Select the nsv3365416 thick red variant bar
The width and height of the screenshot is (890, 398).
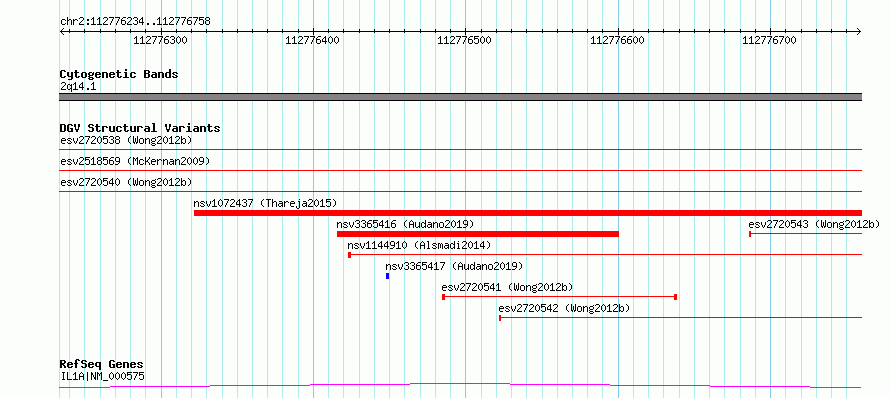(477, 234)
